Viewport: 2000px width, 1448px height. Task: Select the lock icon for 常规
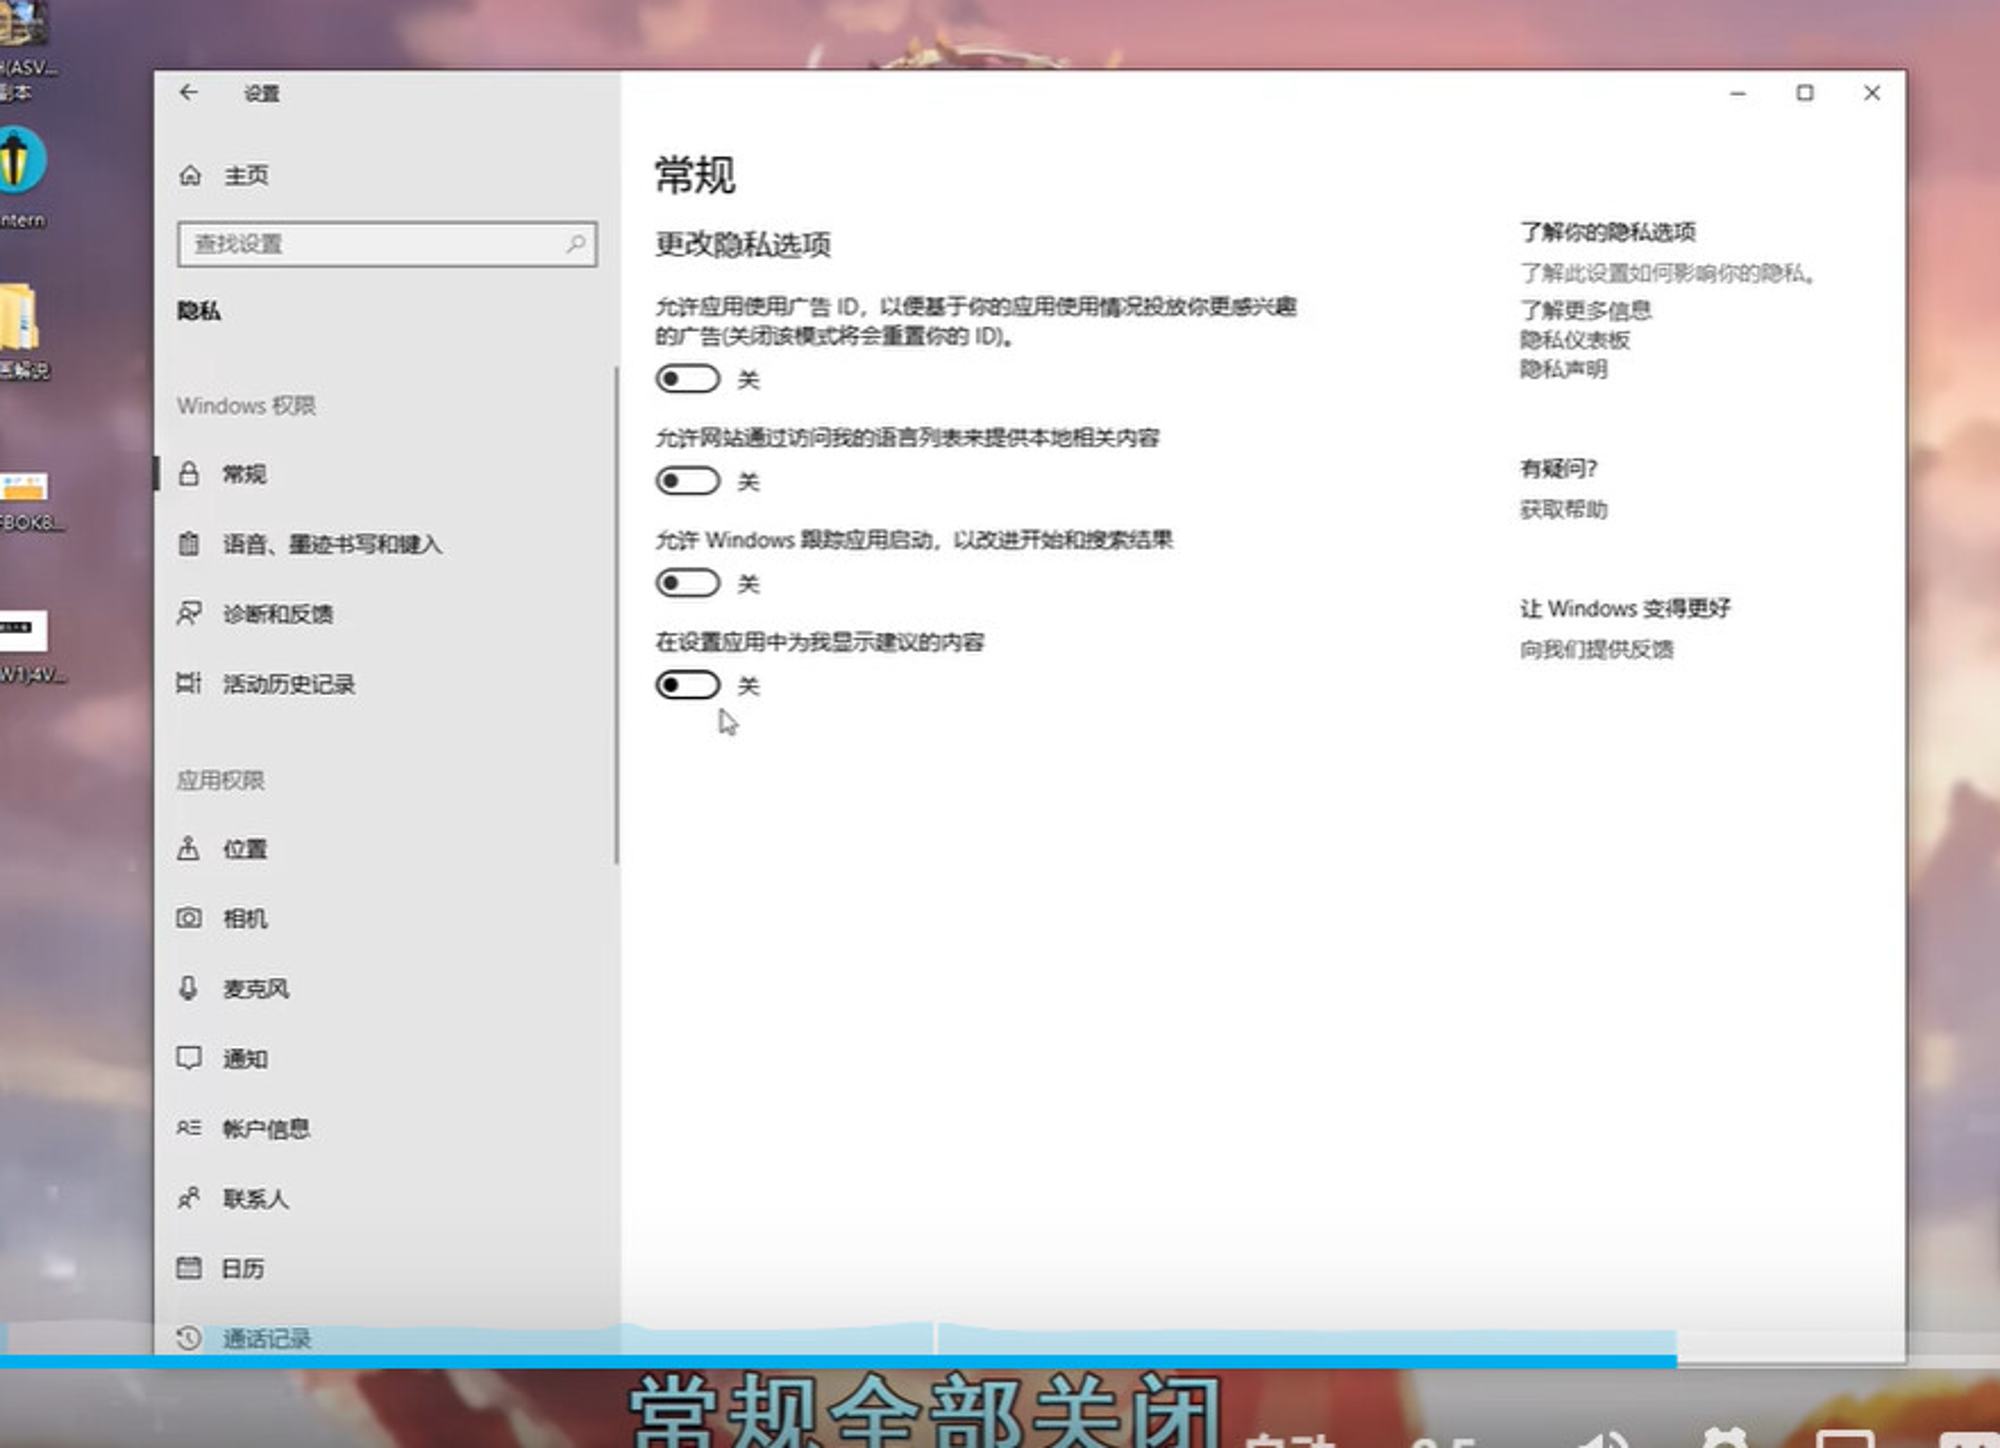point(189,474)
